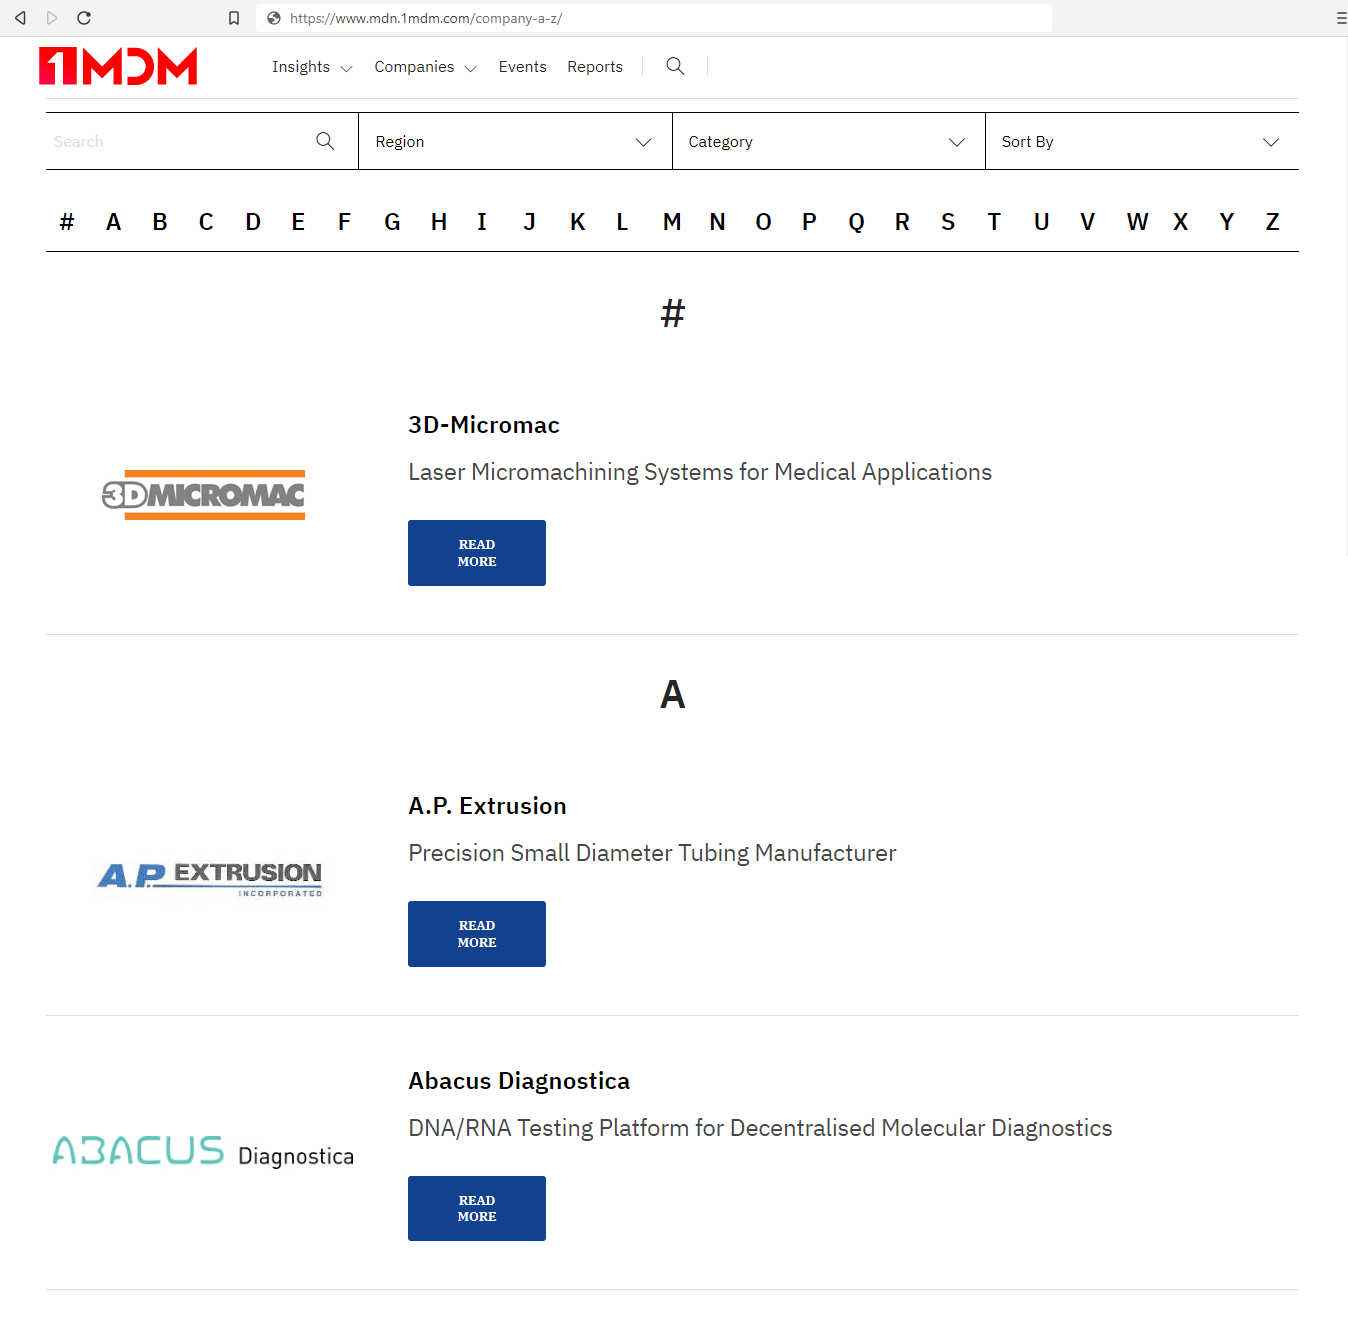Jump to letter O in alphabet bar

[x=763, y=221]
